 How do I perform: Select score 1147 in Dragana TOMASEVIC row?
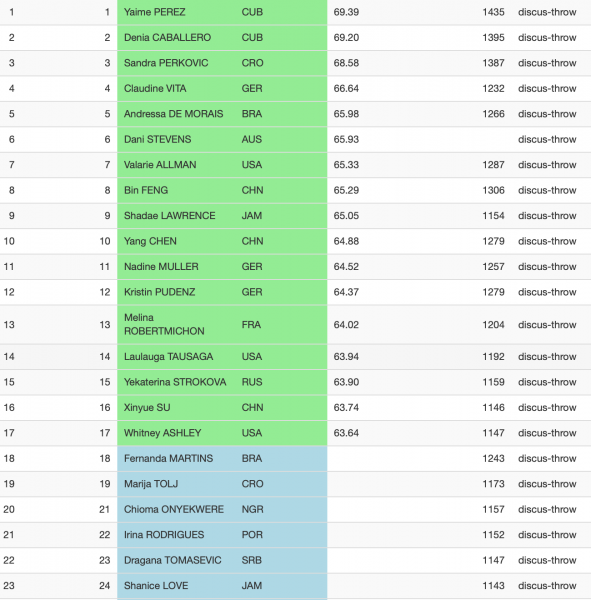click(x=493, y=560)
